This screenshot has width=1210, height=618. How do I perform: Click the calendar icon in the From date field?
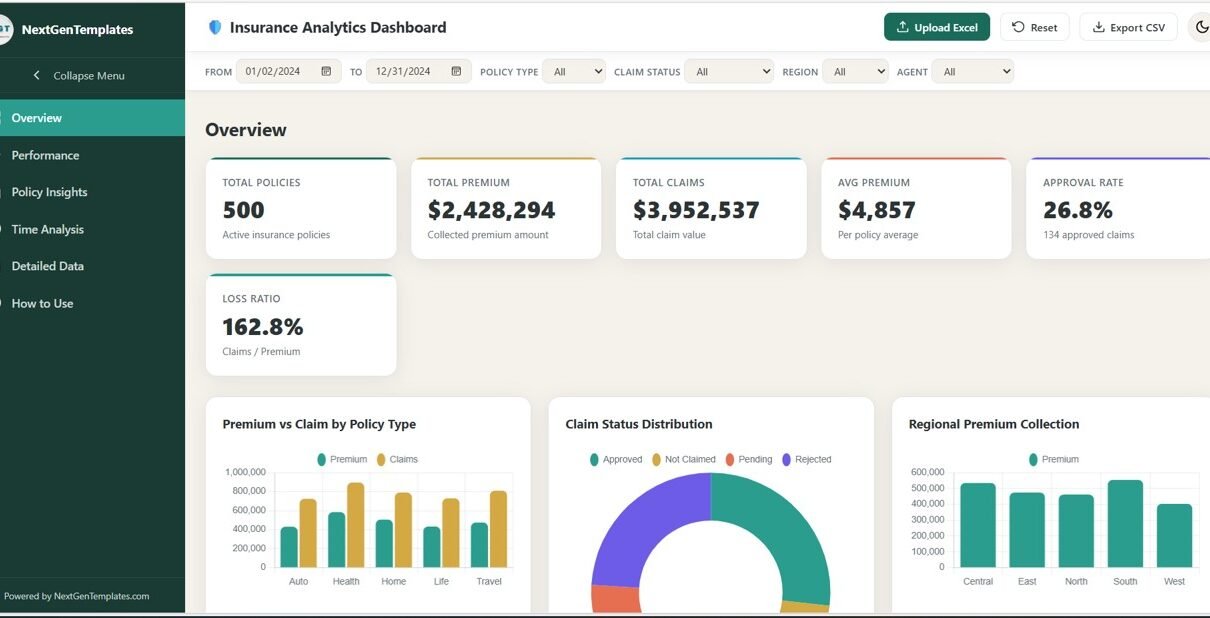(x=326, y=72)
